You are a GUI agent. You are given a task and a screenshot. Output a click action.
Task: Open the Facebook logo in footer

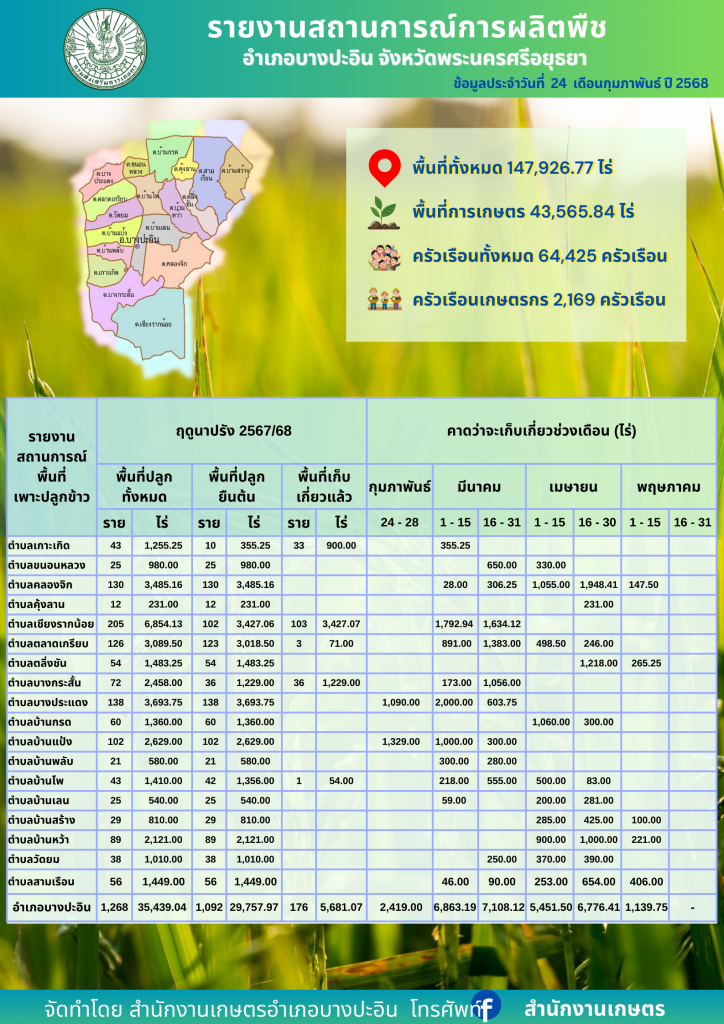pyautogui.click(x=485, y=1006)
